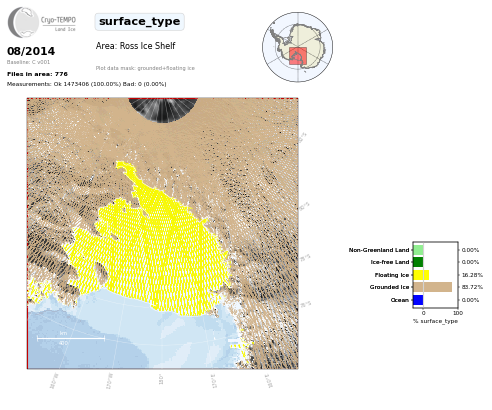
Task: Click the blue Ocean bar
Action: click(x=418, y=300)
